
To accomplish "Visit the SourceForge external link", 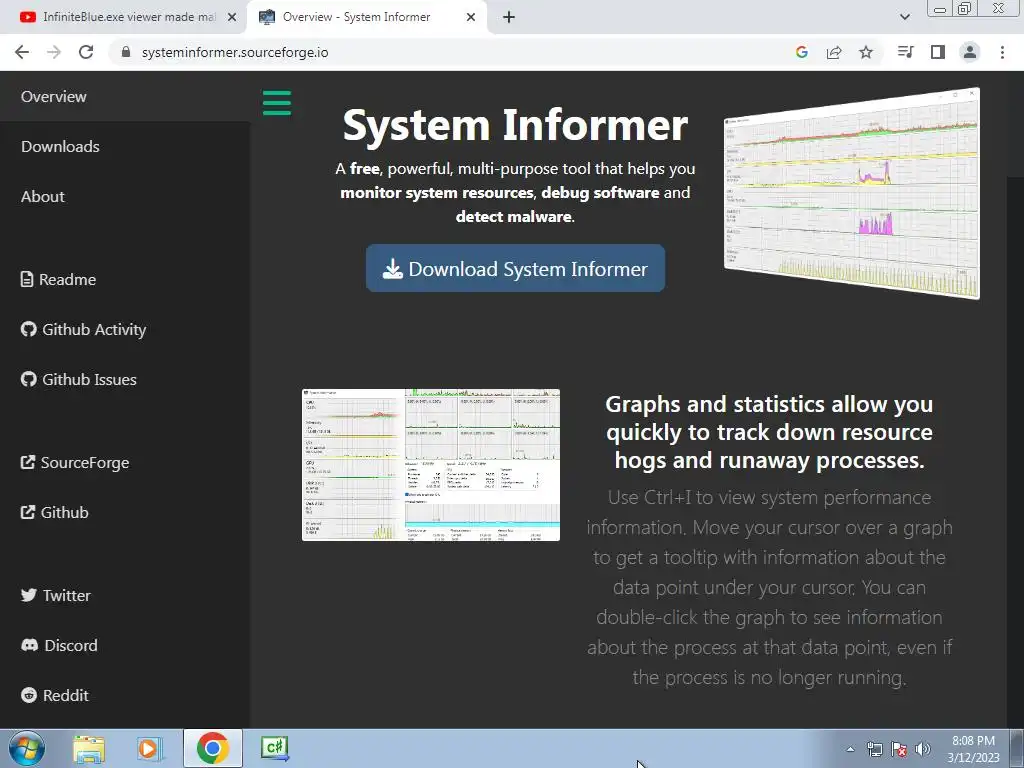I will point(75,462).
